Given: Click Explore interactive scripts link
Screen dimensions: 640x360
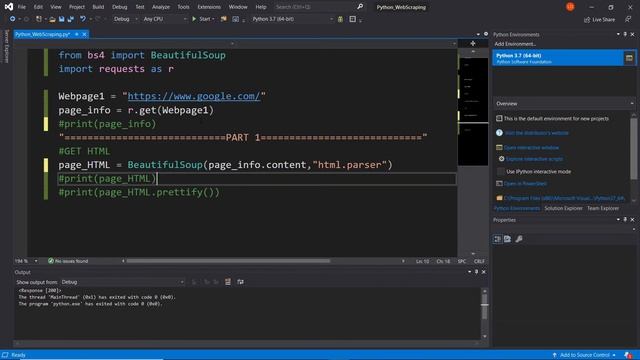Looking at the screenshot, I should point(534,159).
